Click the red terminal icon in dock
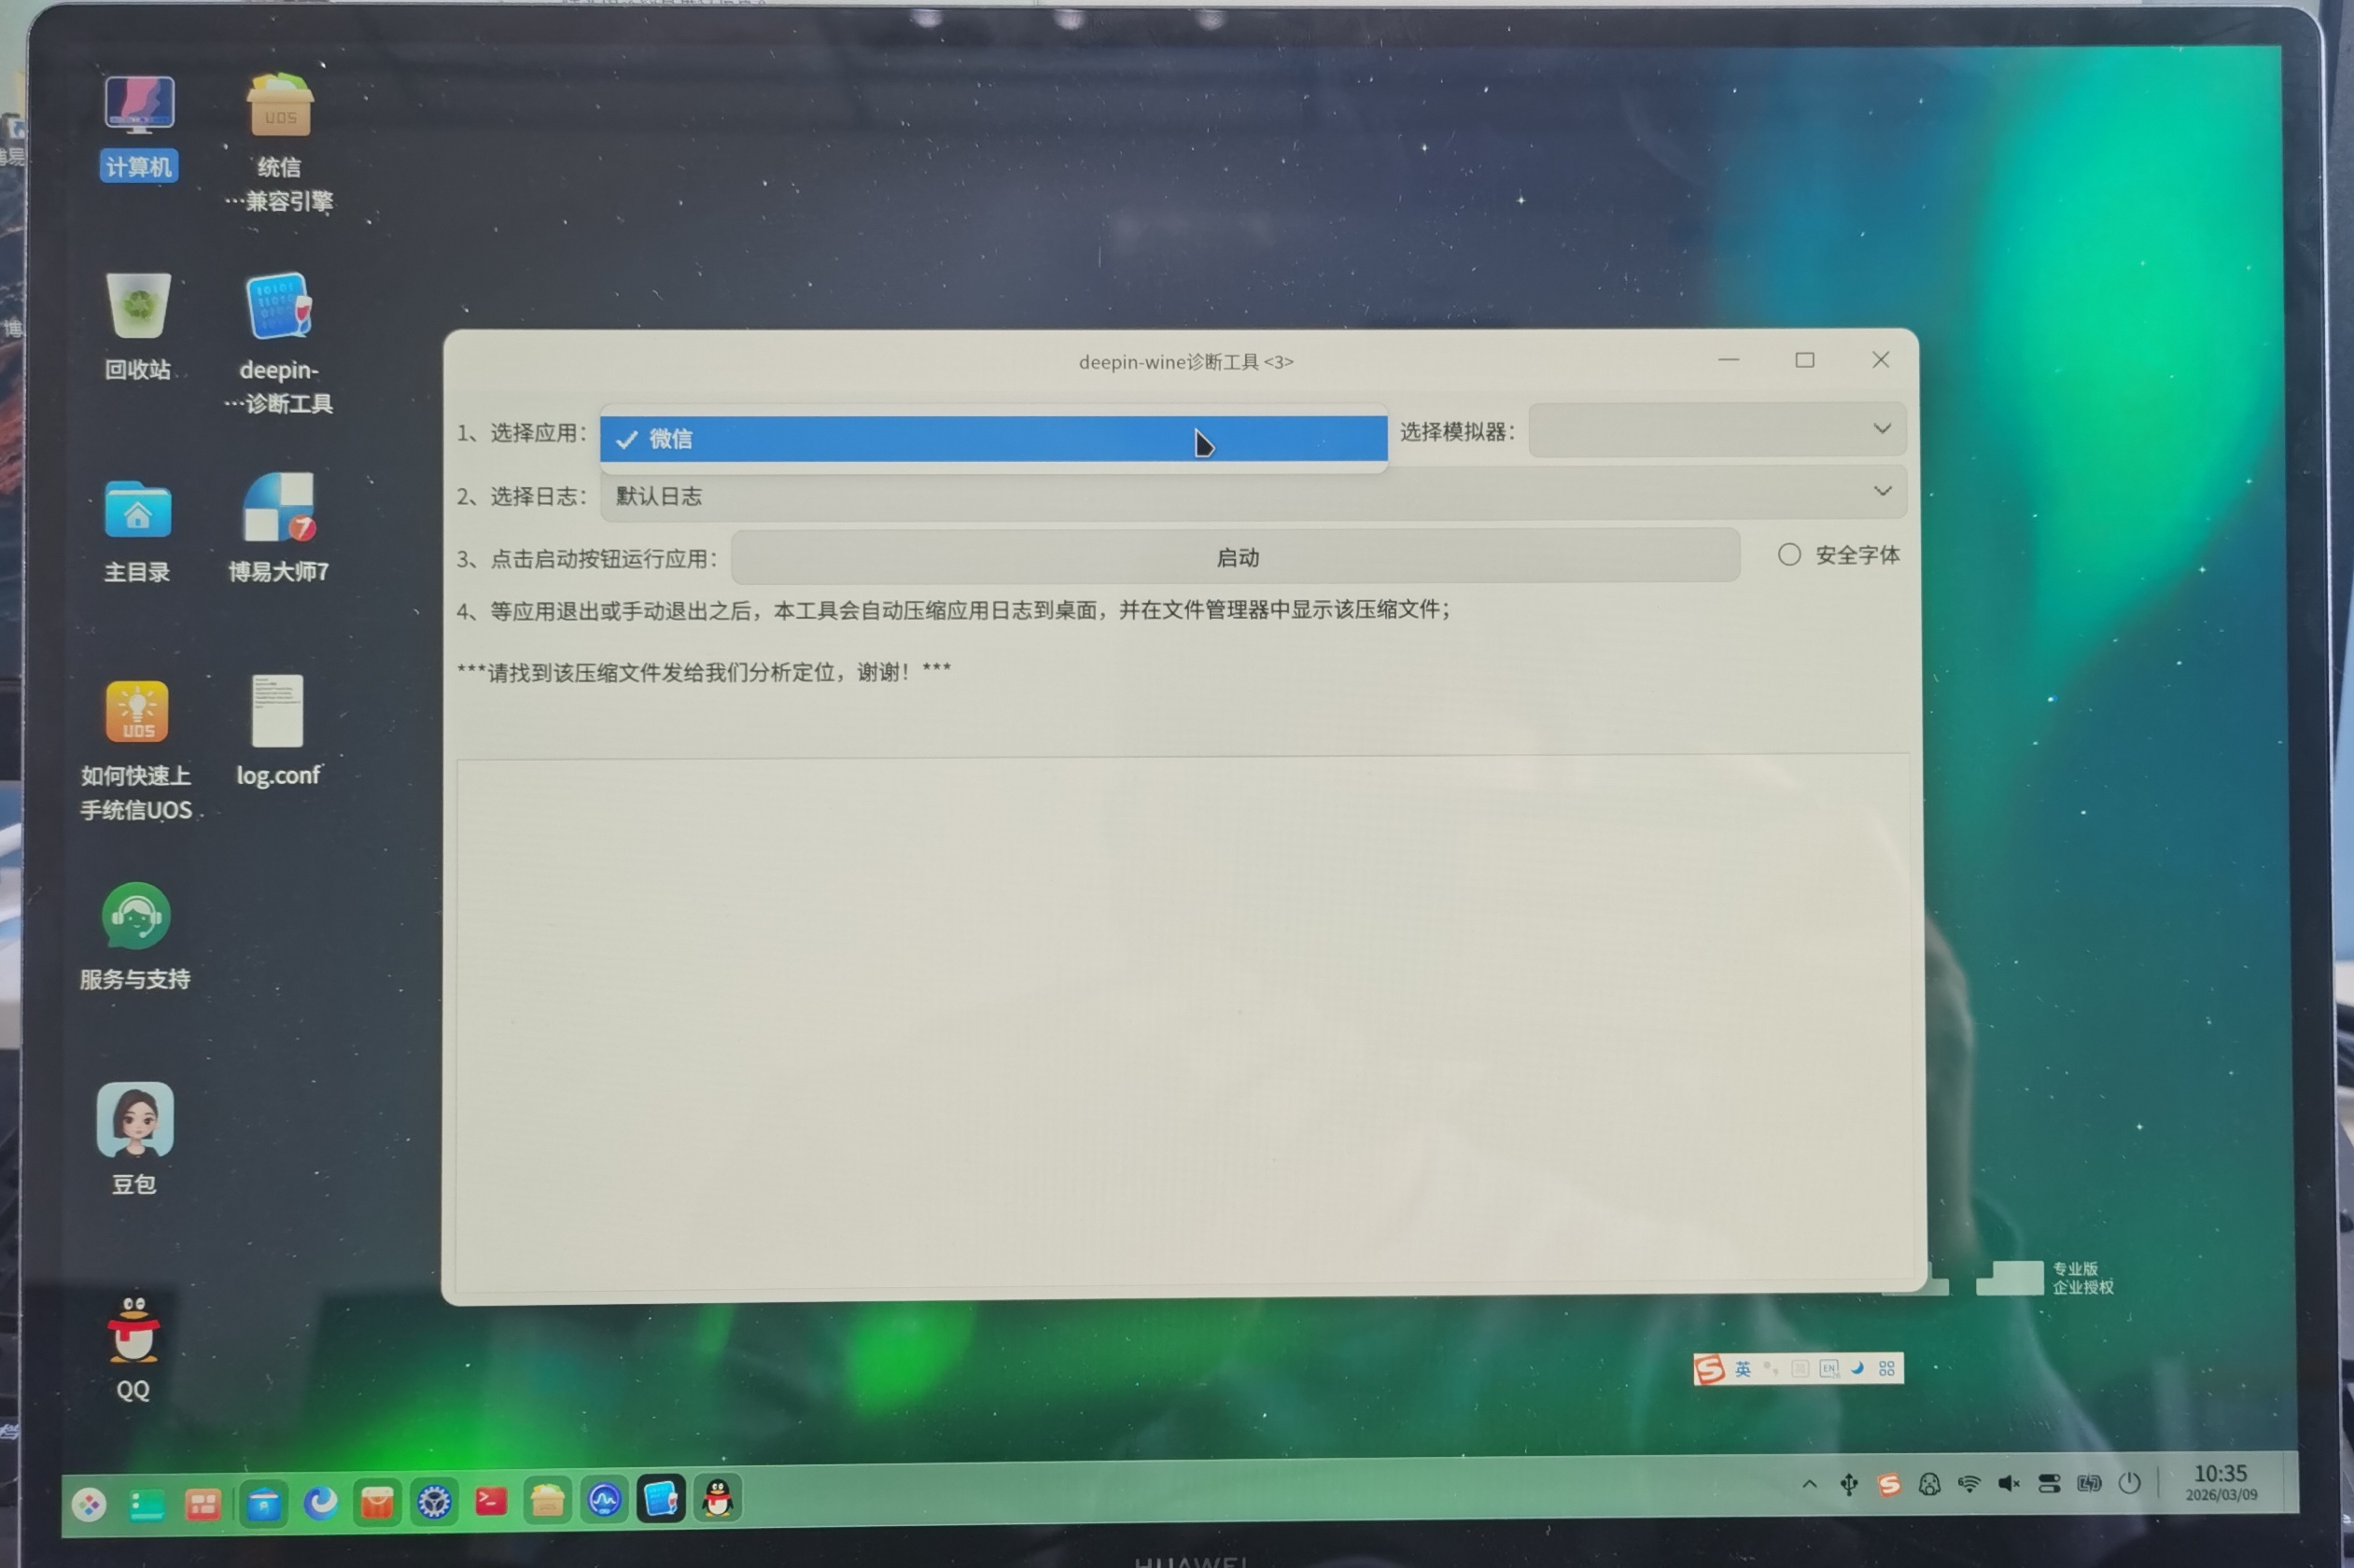 pyautogui.click(x=490, y=1501)
